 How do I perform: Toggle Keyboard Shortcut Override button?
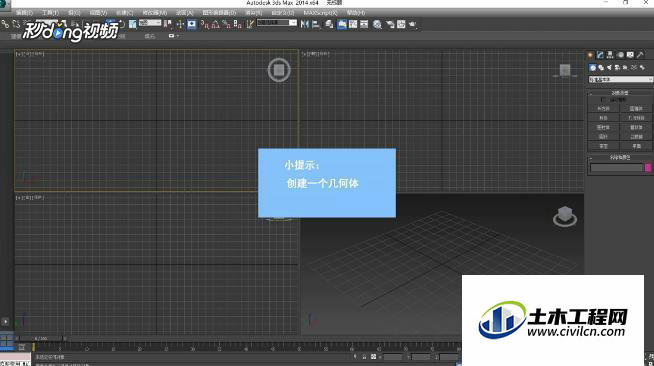pos(192,24)
